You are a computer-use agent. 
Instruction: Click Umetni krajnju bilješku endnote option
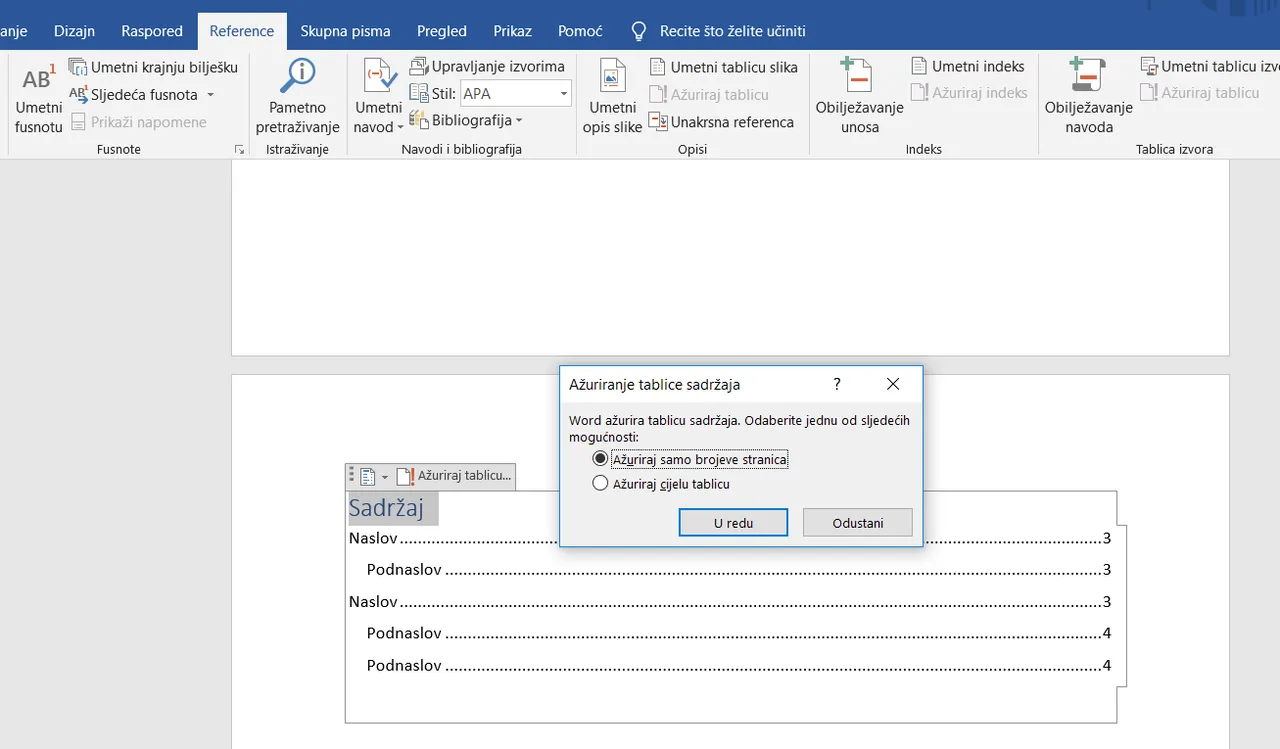point(153,67)
